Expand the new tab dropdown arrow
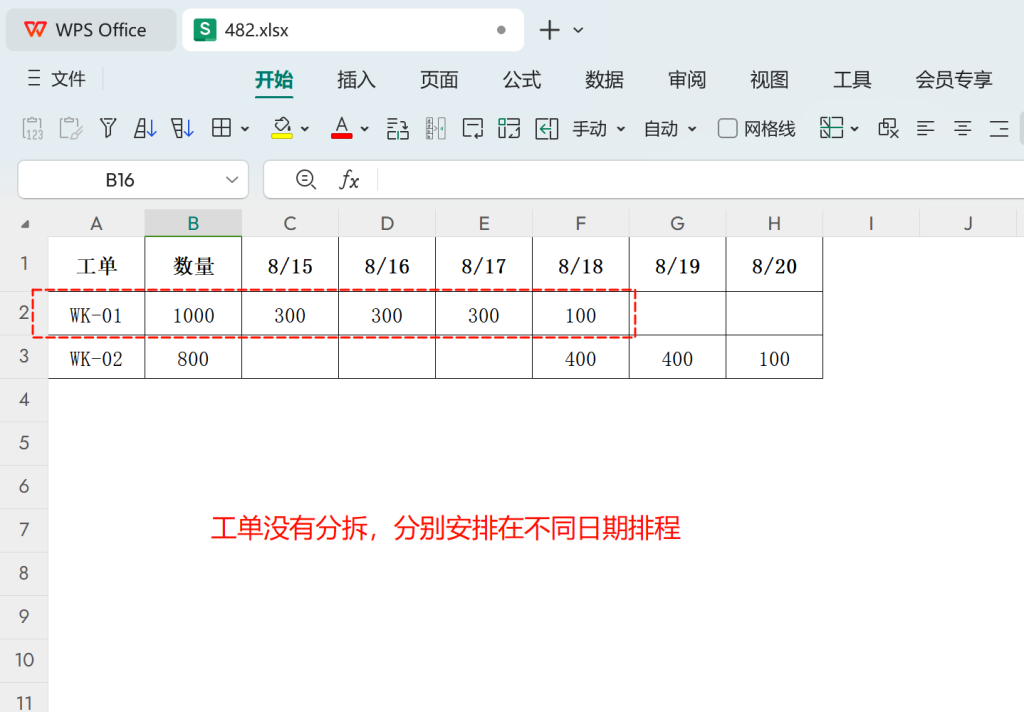 tap(579, 30)
